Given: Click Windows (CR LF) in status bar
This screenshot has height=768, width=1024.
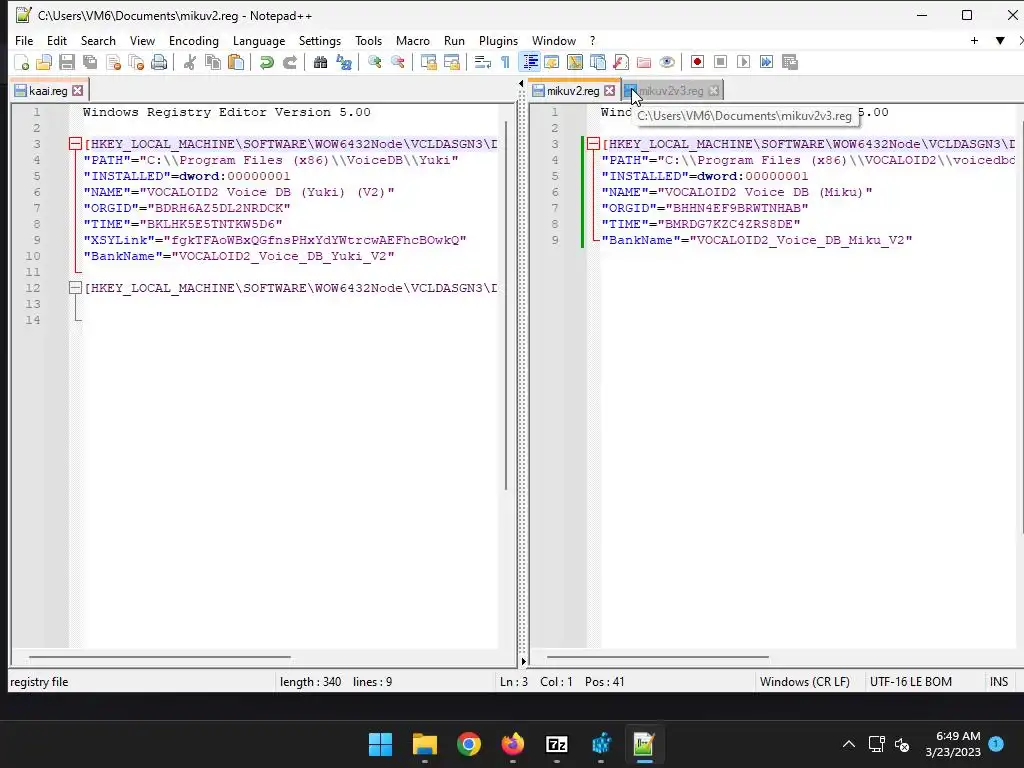Looking at the screenshot, I should pos(805,682).
